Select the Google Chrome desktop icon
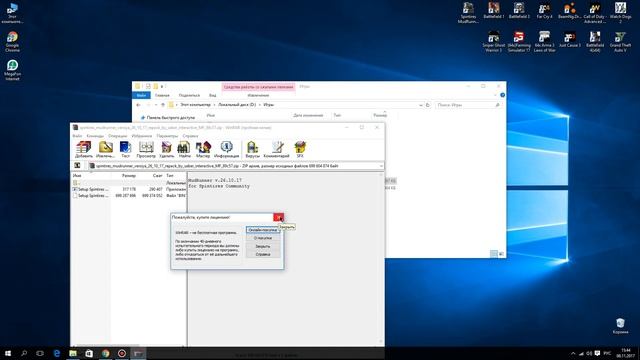Screen dimensions: 640x360 (x=12, y=42)
